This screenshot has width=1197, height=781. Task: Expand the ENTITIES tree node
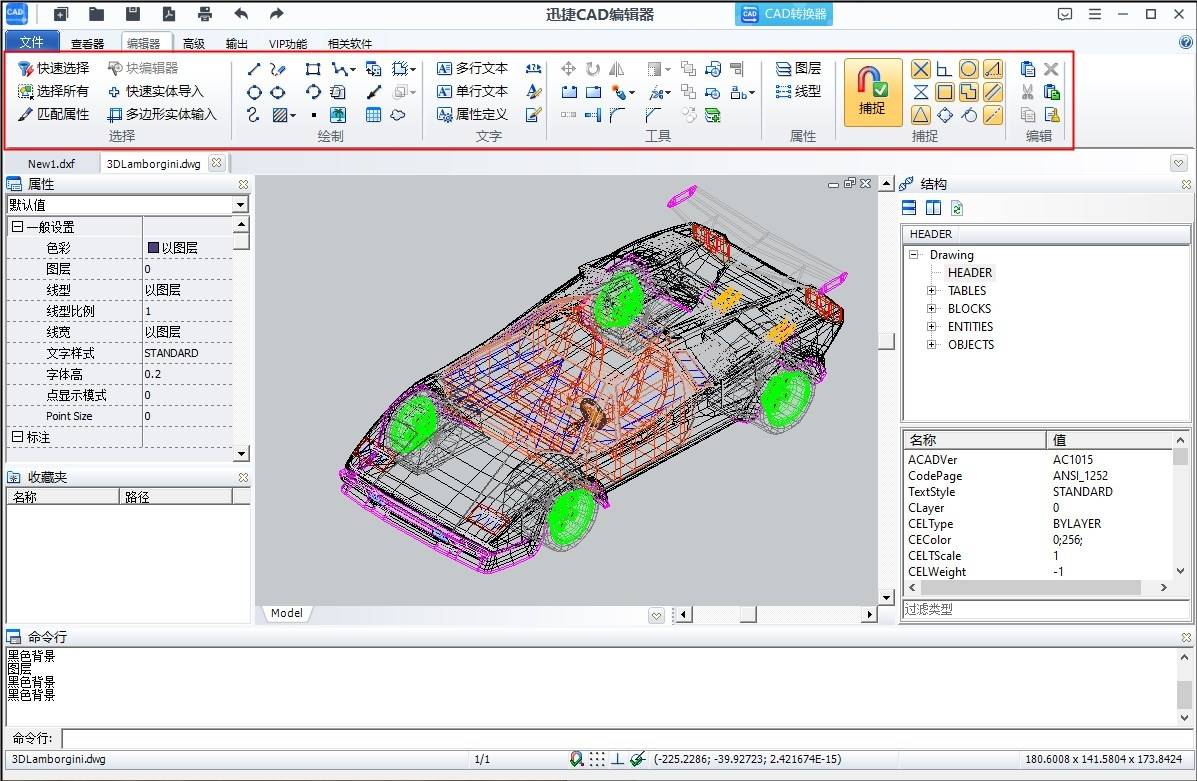tap(931, 326)
